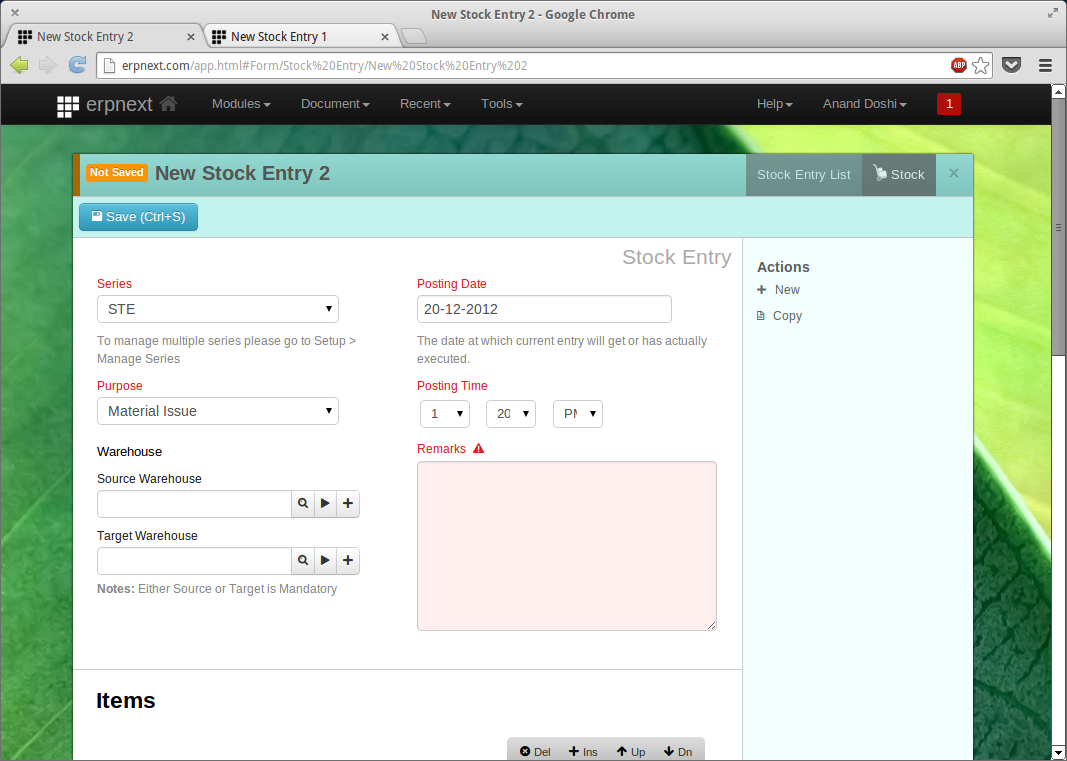Open Target Warehouse with the play arrow
Screen dimensions: 1067x761
[325, 561]
